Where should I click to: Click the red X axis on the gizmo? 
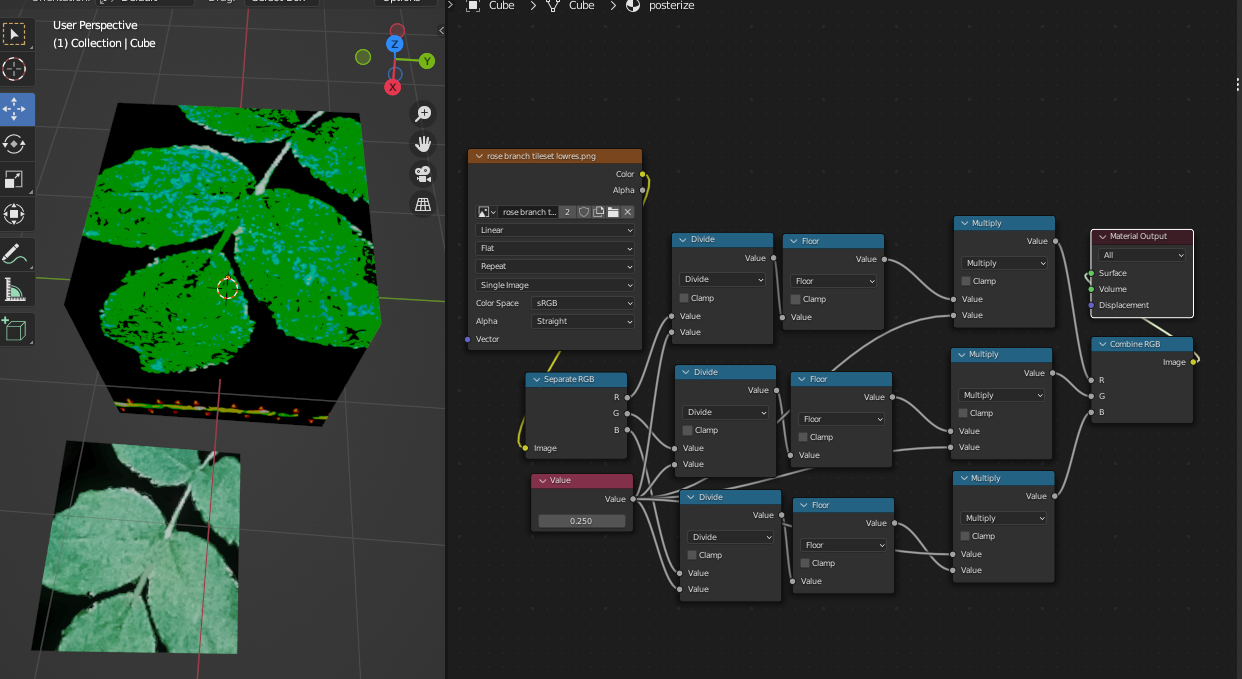click(393, 87)
